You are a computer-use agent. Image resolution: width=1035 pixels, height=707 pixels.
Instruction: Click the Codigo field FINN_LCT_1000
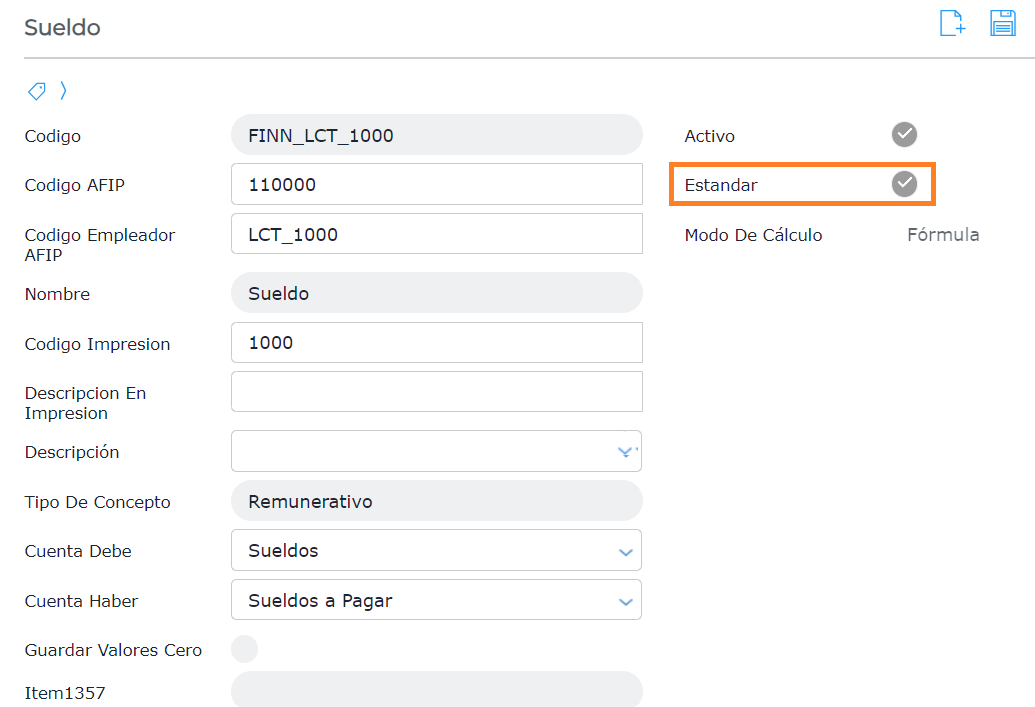(x=436, y=135)
